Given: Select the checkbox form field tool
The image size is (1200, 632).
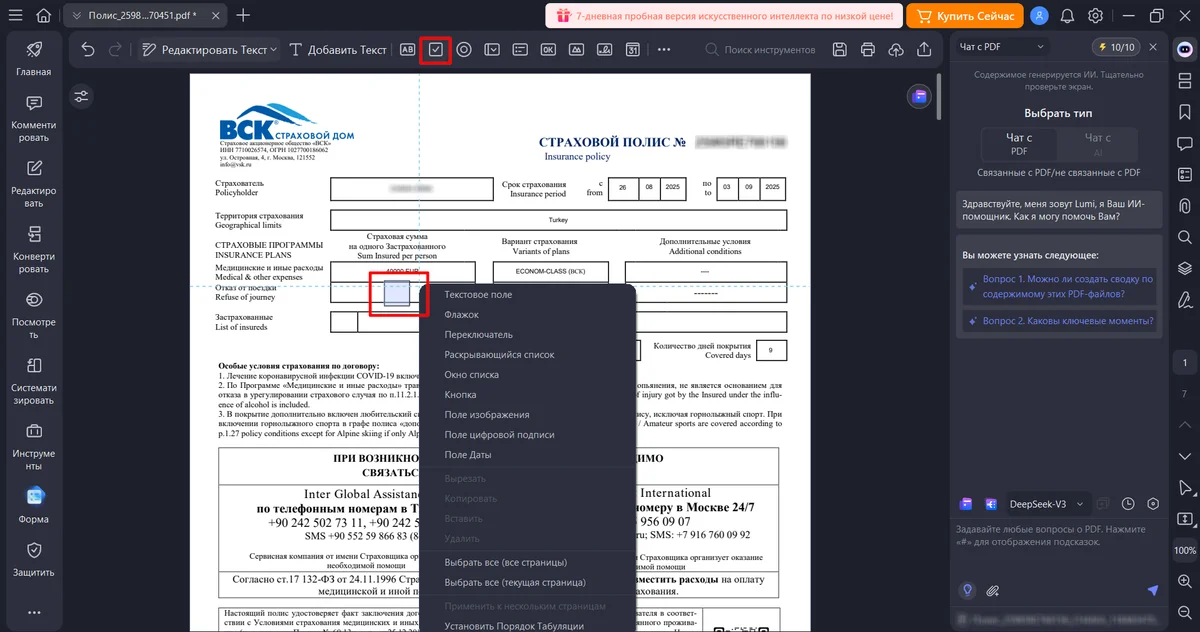Looking at the screenshot, I should click(x=435, y=49).
